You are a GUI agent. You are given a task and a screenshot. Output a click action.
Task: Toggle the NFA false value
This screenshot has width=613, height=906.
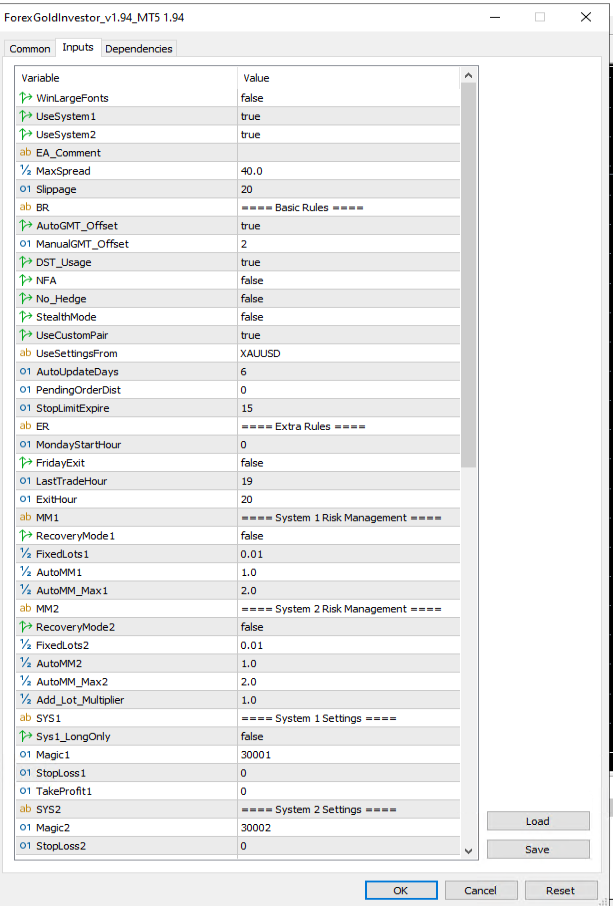[x=252, y=280]
